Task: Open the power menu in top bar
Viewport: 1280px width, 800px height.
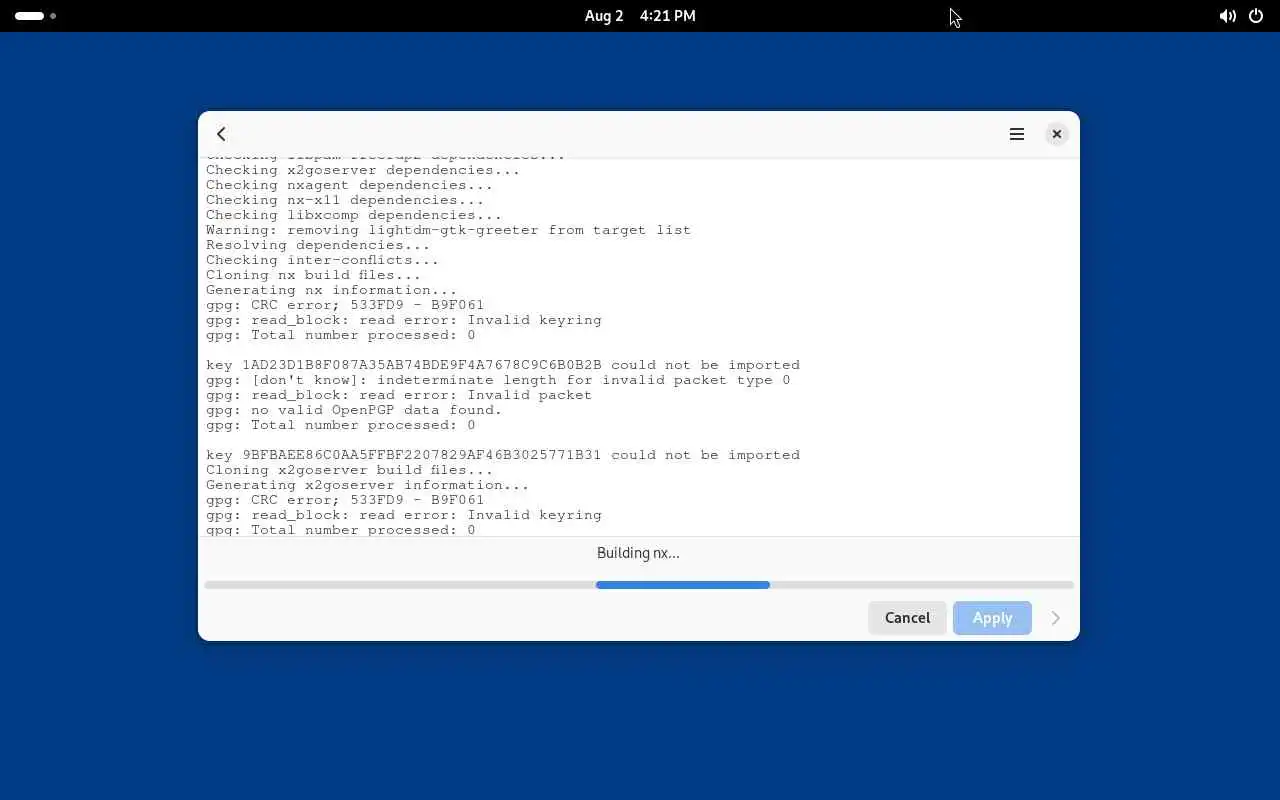Action: 1256,16
